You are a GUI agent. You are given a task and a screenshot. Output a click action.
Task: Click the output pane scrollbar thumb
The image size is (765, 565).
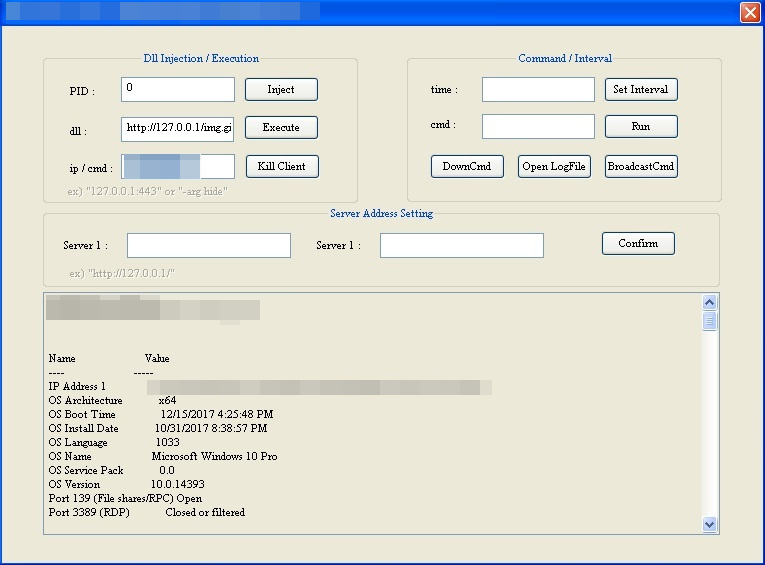tap(710, 321)
